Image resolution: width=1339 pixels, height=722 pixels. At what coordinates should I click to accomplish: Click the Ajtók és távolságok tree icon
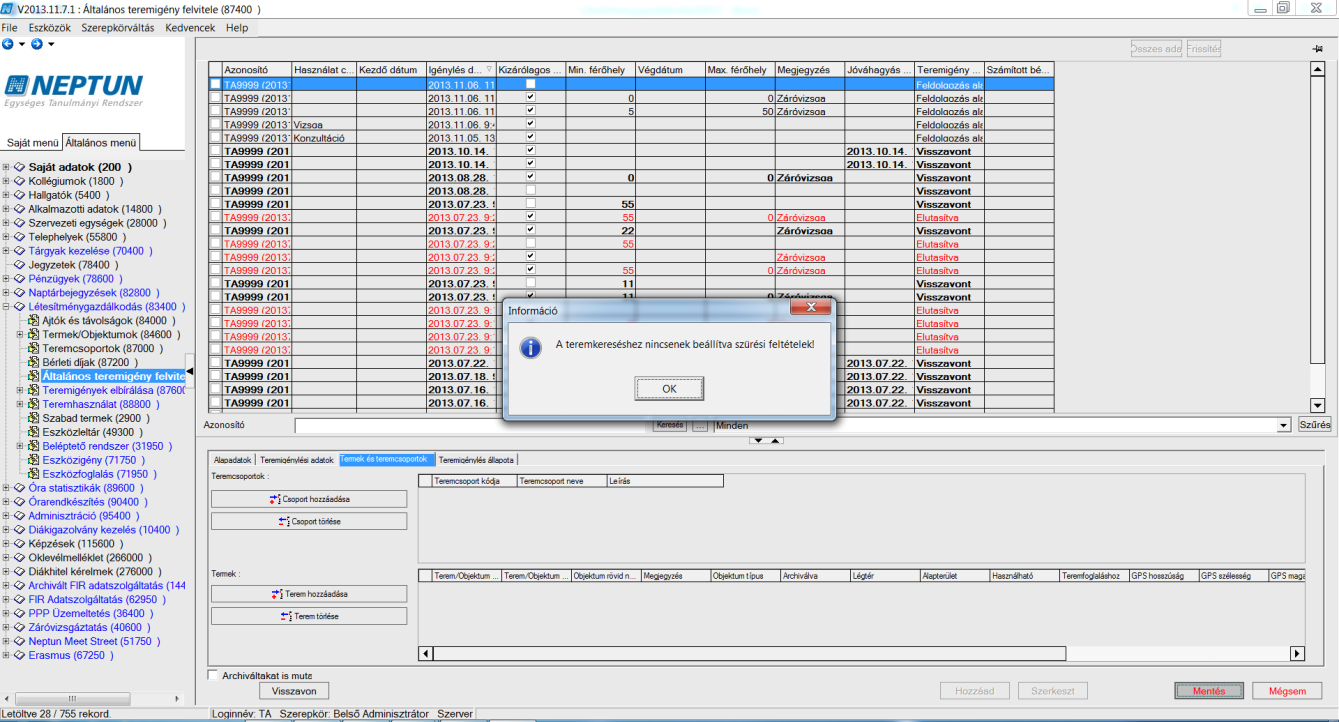point(34,321)
